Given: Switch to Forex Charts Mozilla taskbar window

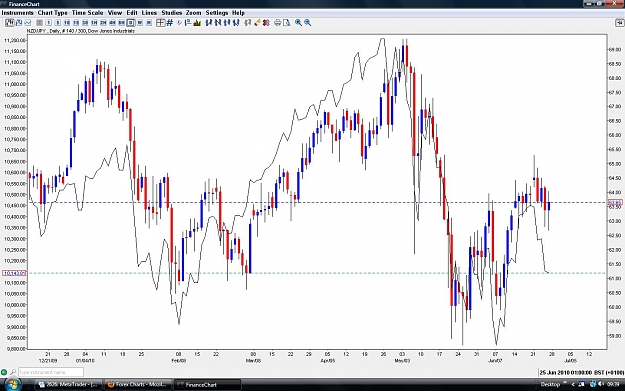Looking at the screenshot, I should pyautogui.click(x=138, y=385).
